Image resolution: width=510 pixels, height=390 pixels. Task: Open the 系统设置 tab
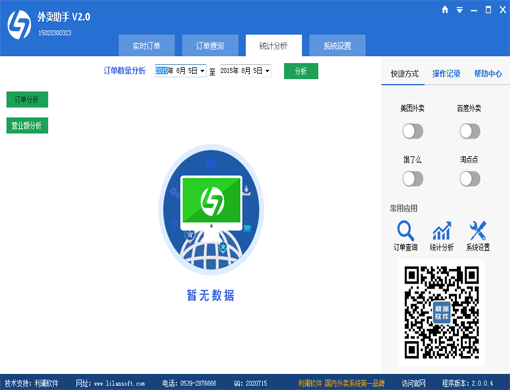coord(337,45)
